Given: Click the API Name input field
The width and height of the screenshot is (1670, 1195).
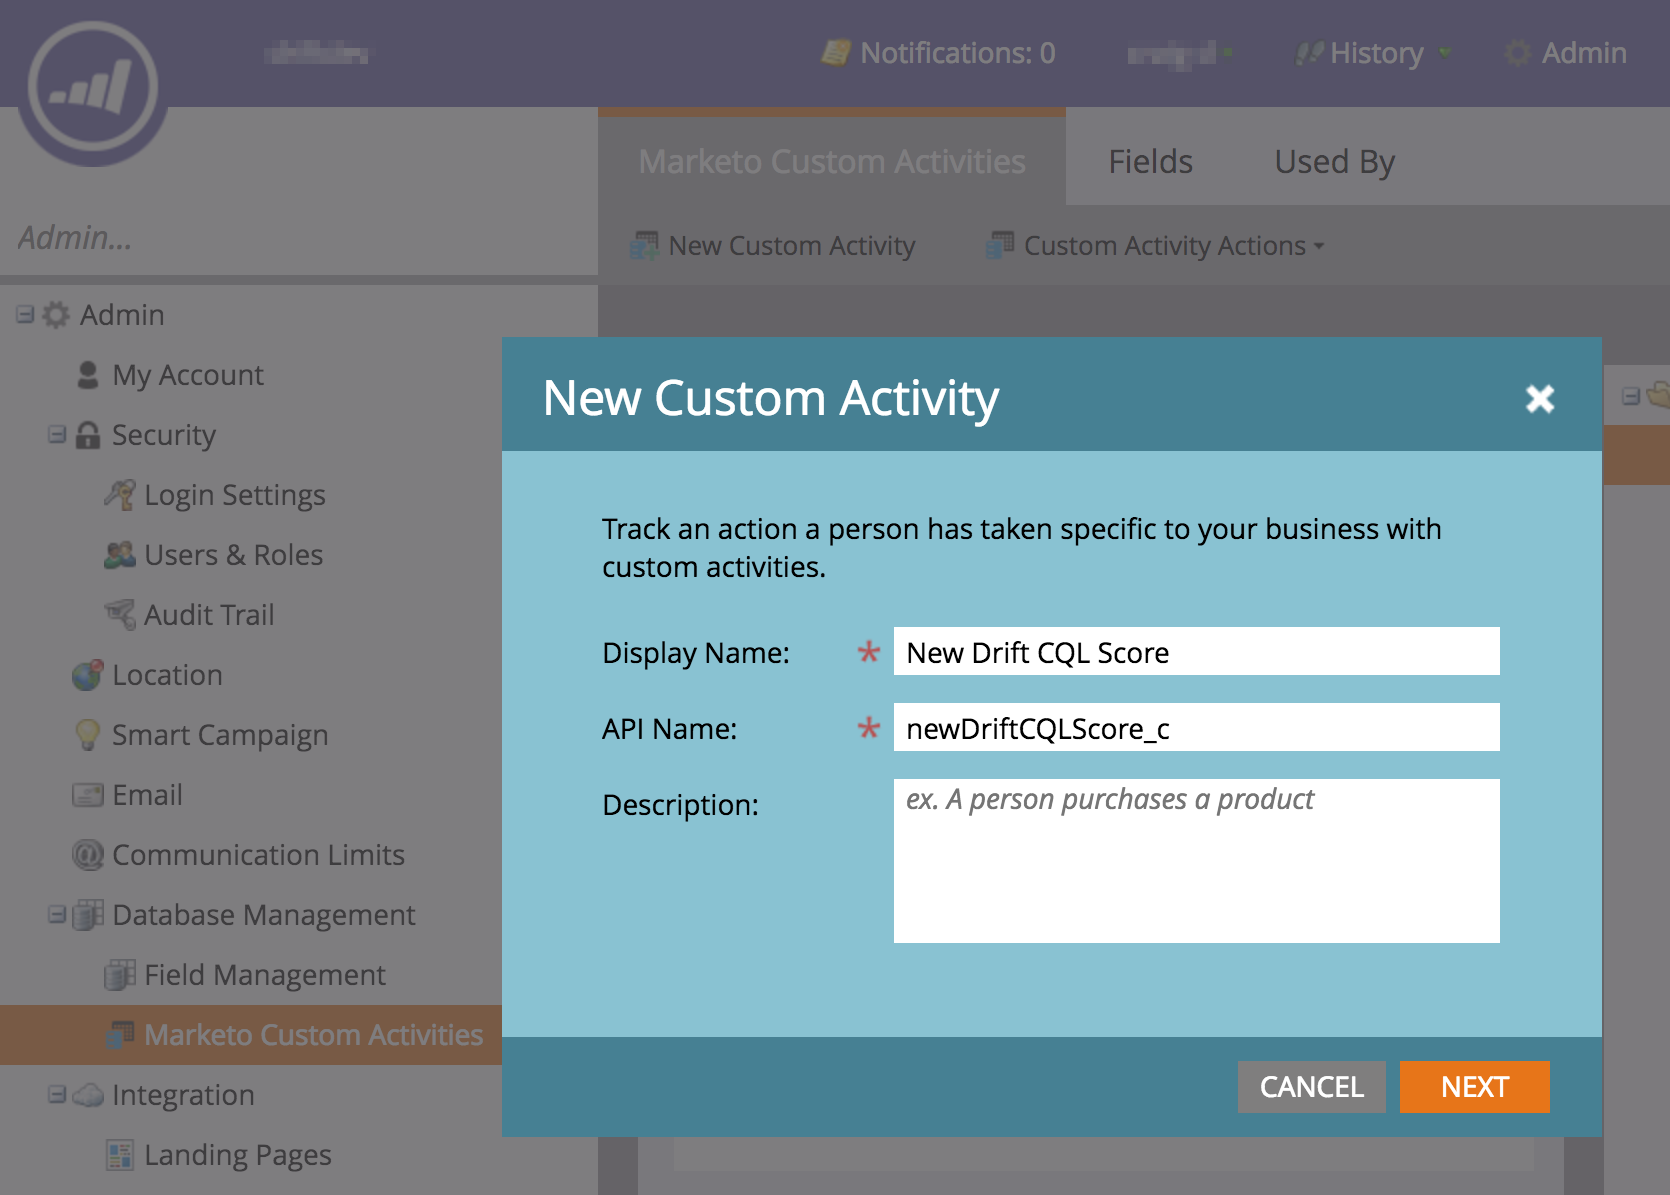Looking at the screenshot, I should pyautogui.click(x=1196, y=728).
